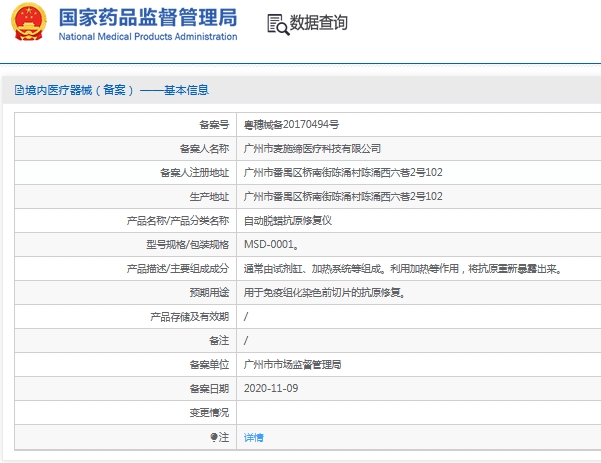Select the date 2020-11-09
The height and width of the screenshot is (463, 601).
coord(271,388)
